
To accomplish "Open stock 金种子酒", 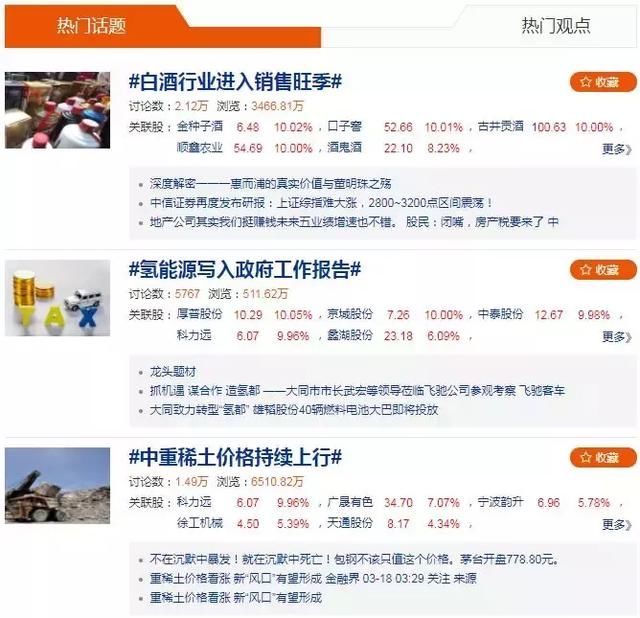I will coord(200,127).
